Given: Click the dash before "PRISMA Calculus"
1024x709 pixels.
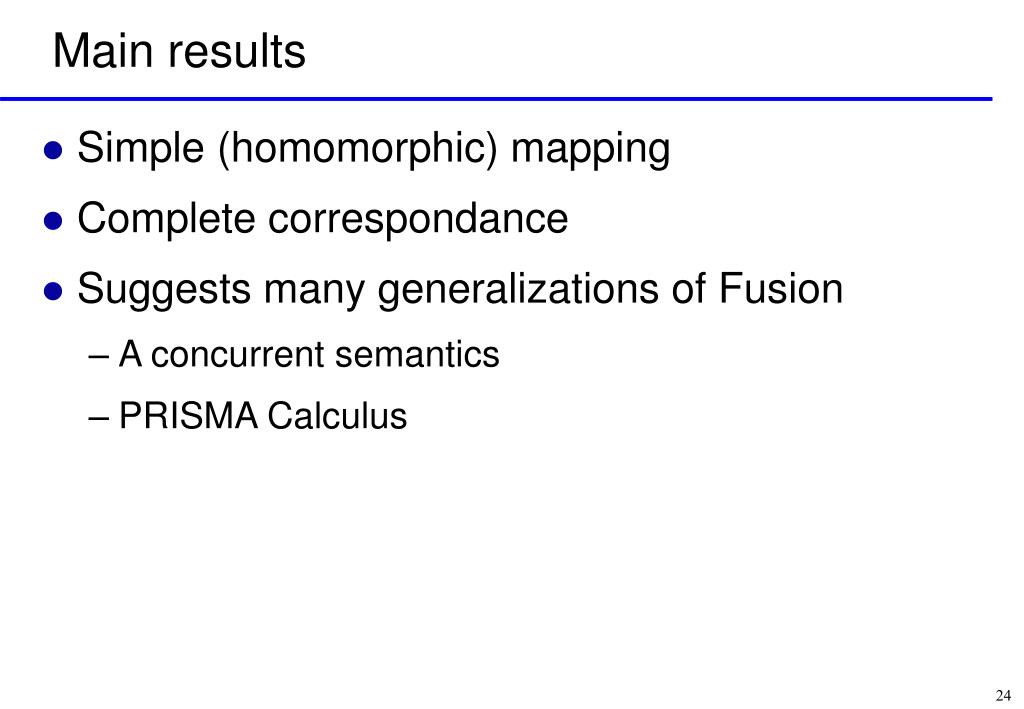Looking at the screenshot, I should point(97,418).
